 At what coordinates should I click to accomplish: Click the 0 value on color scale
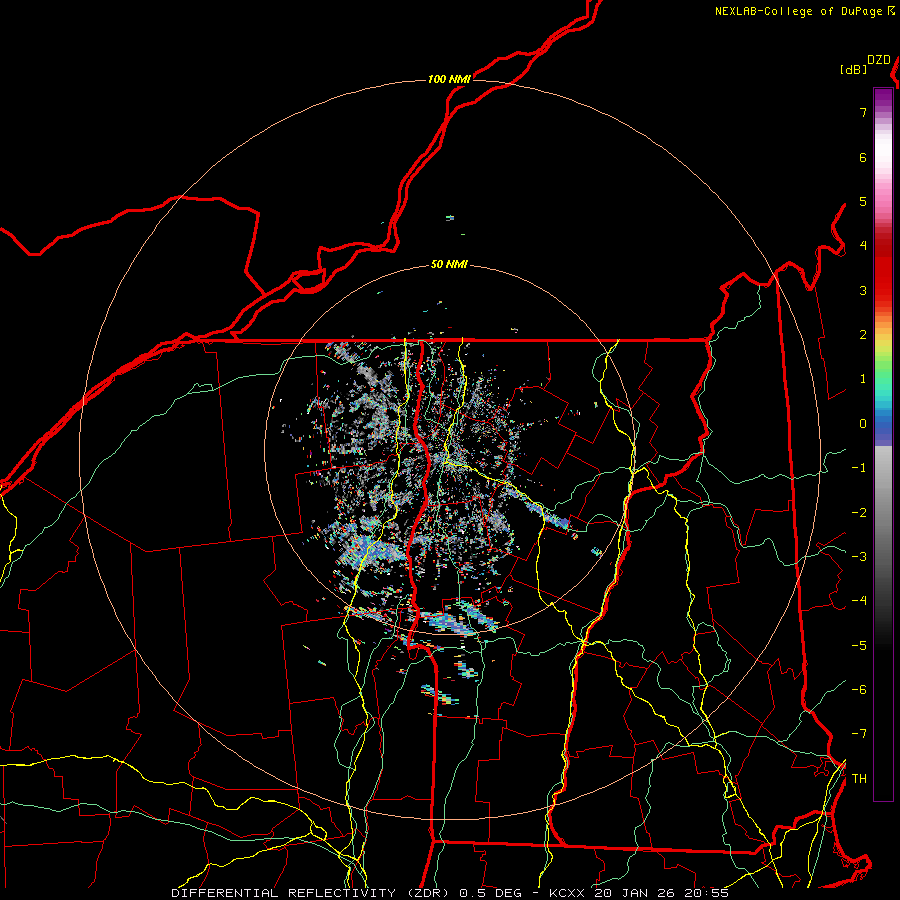(x=863, y=424)
